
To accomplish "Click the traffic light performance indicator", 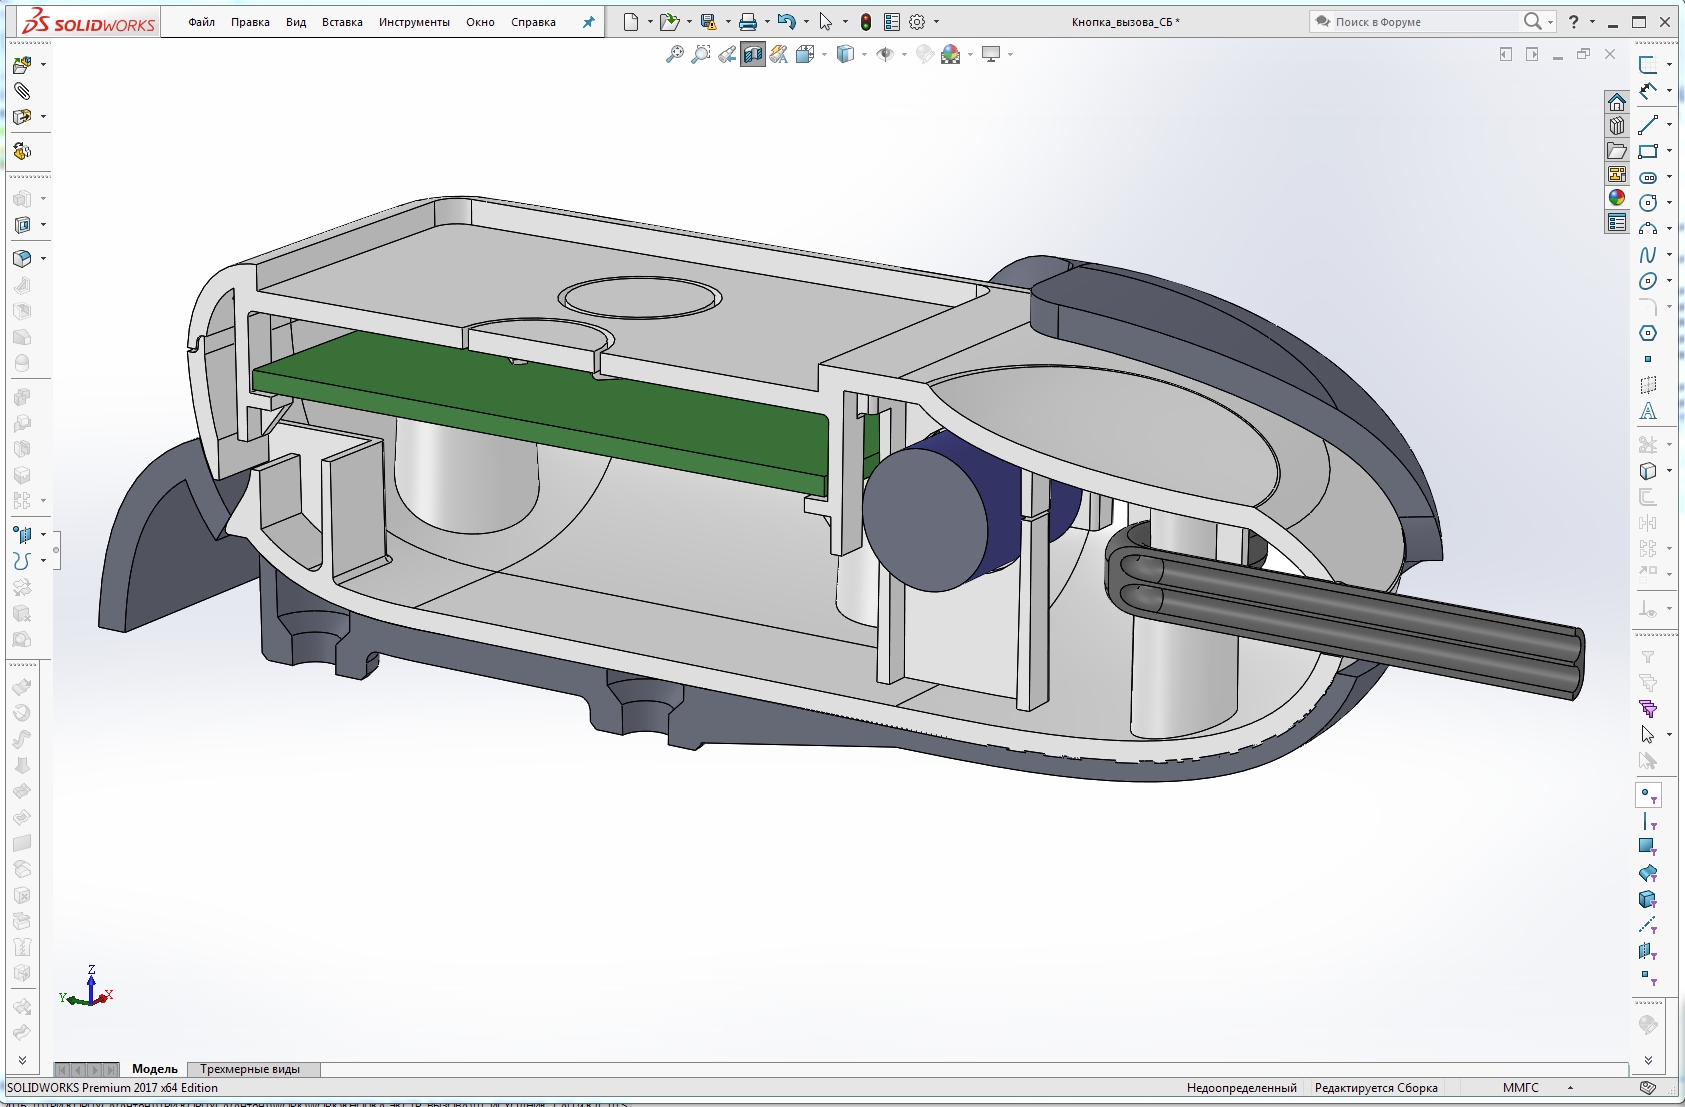I will [x=866, y=21].
